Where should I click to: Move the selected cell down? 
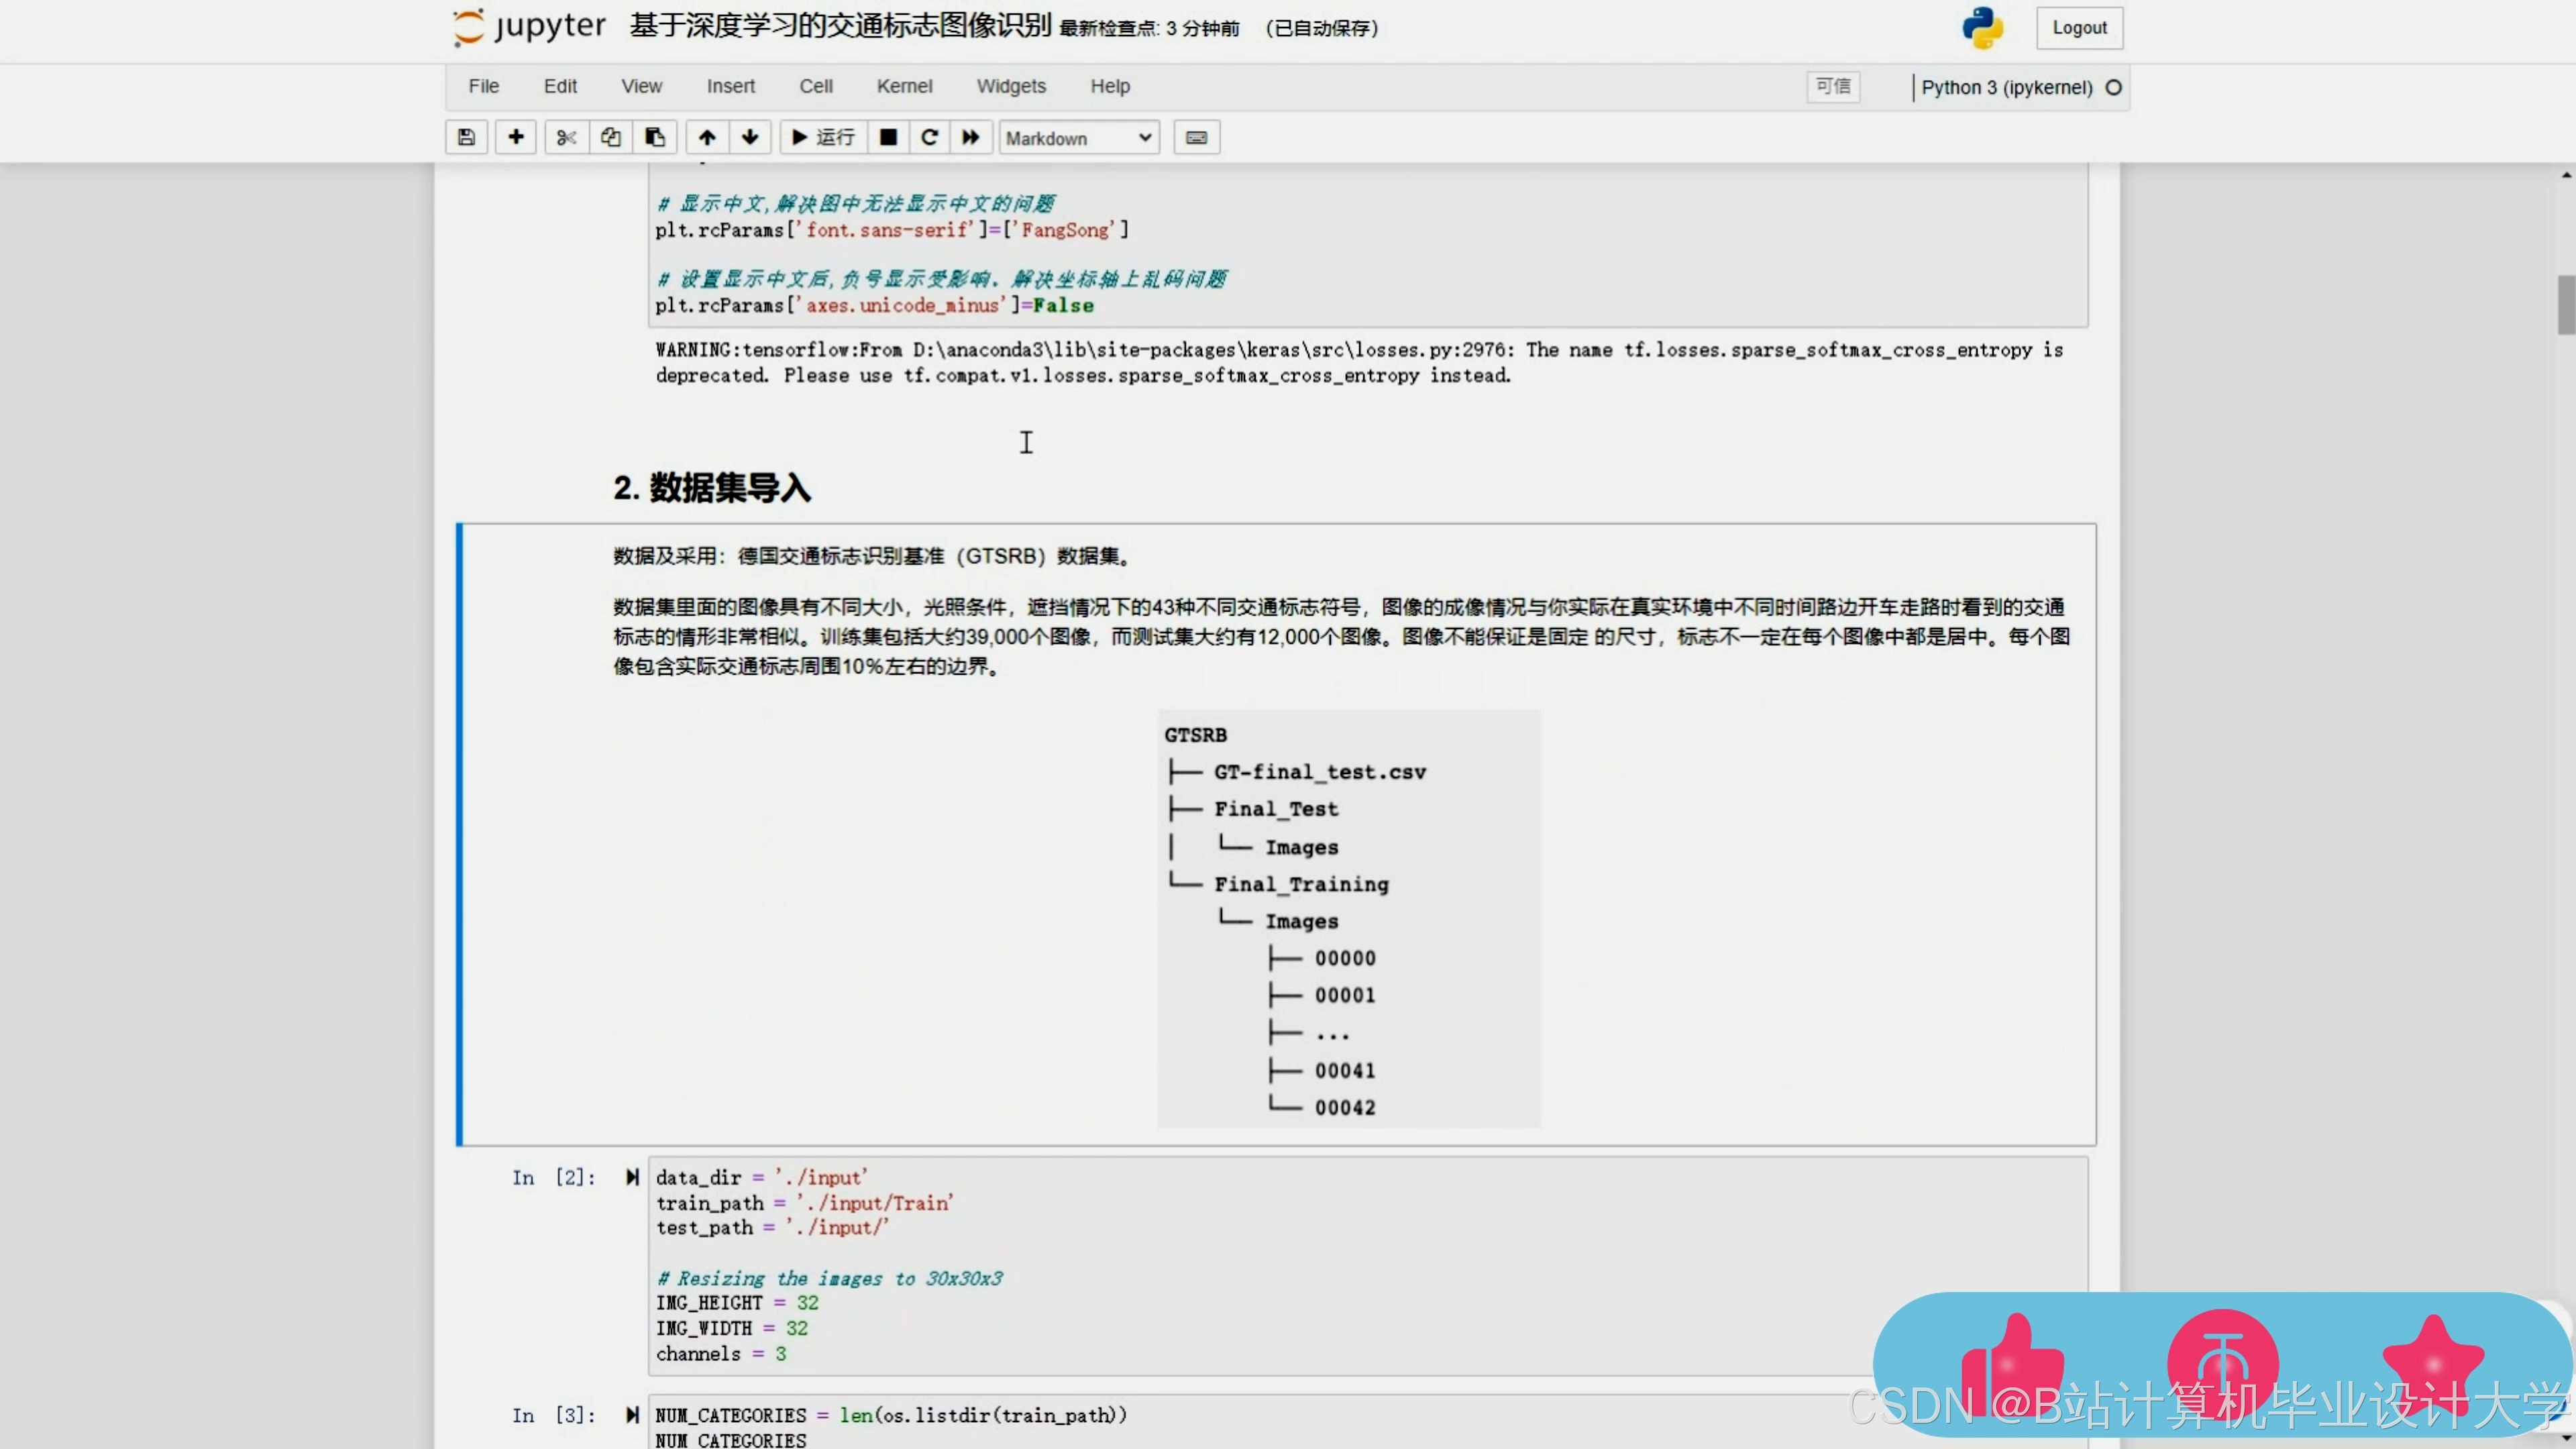pyautogui.click(x=750, y=137)
